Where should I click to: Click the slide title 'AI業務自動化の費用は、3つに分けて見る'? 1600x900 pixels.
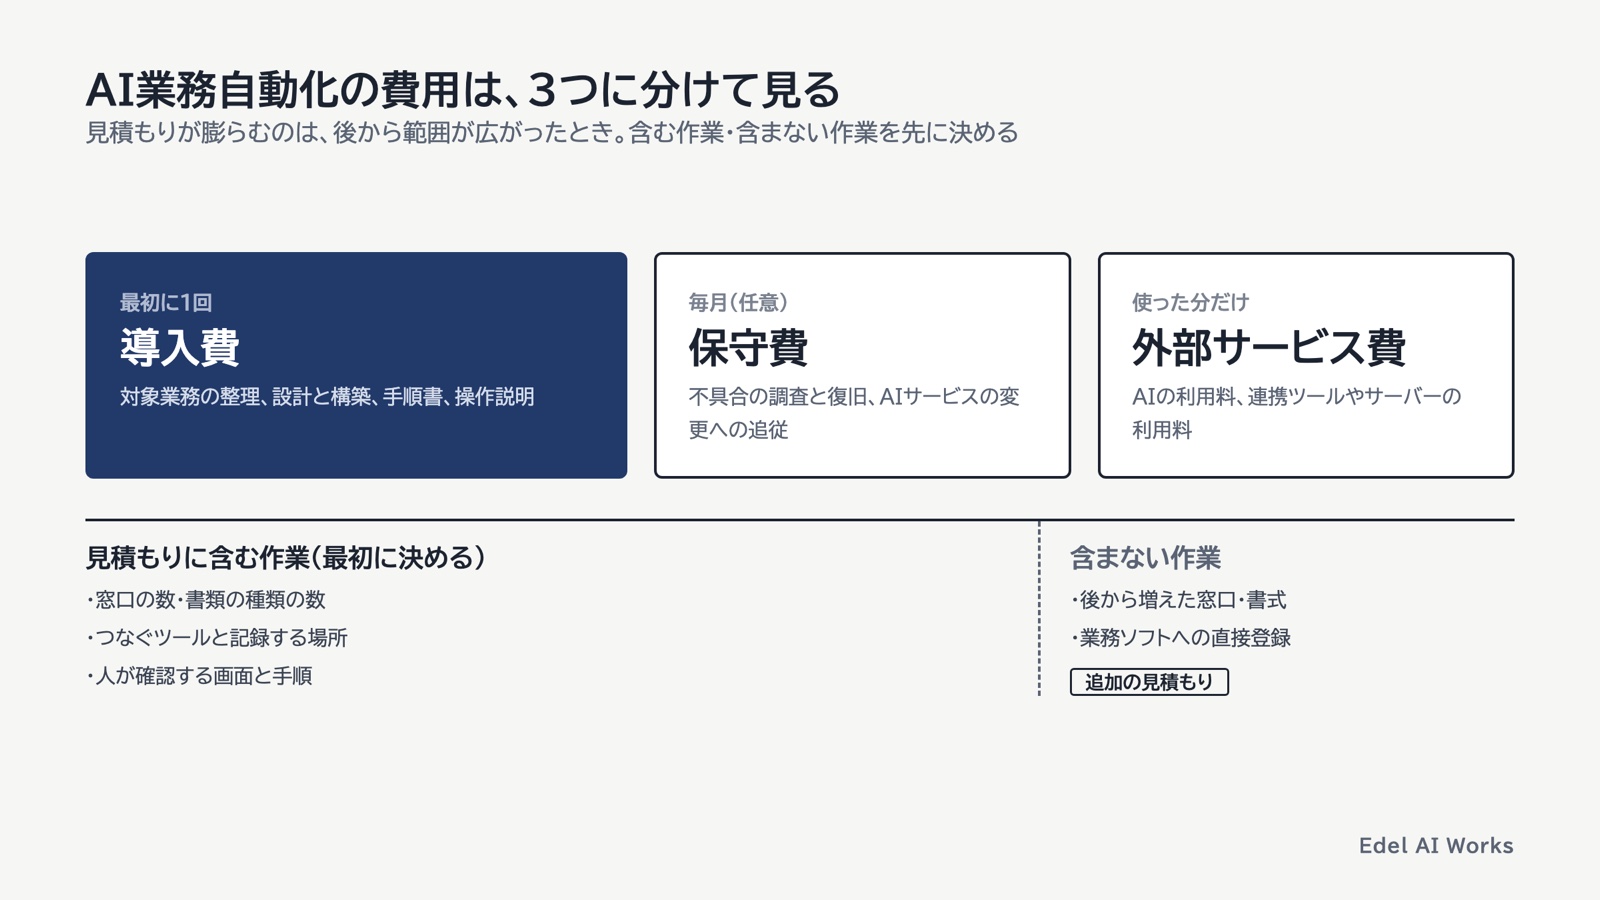463,90
